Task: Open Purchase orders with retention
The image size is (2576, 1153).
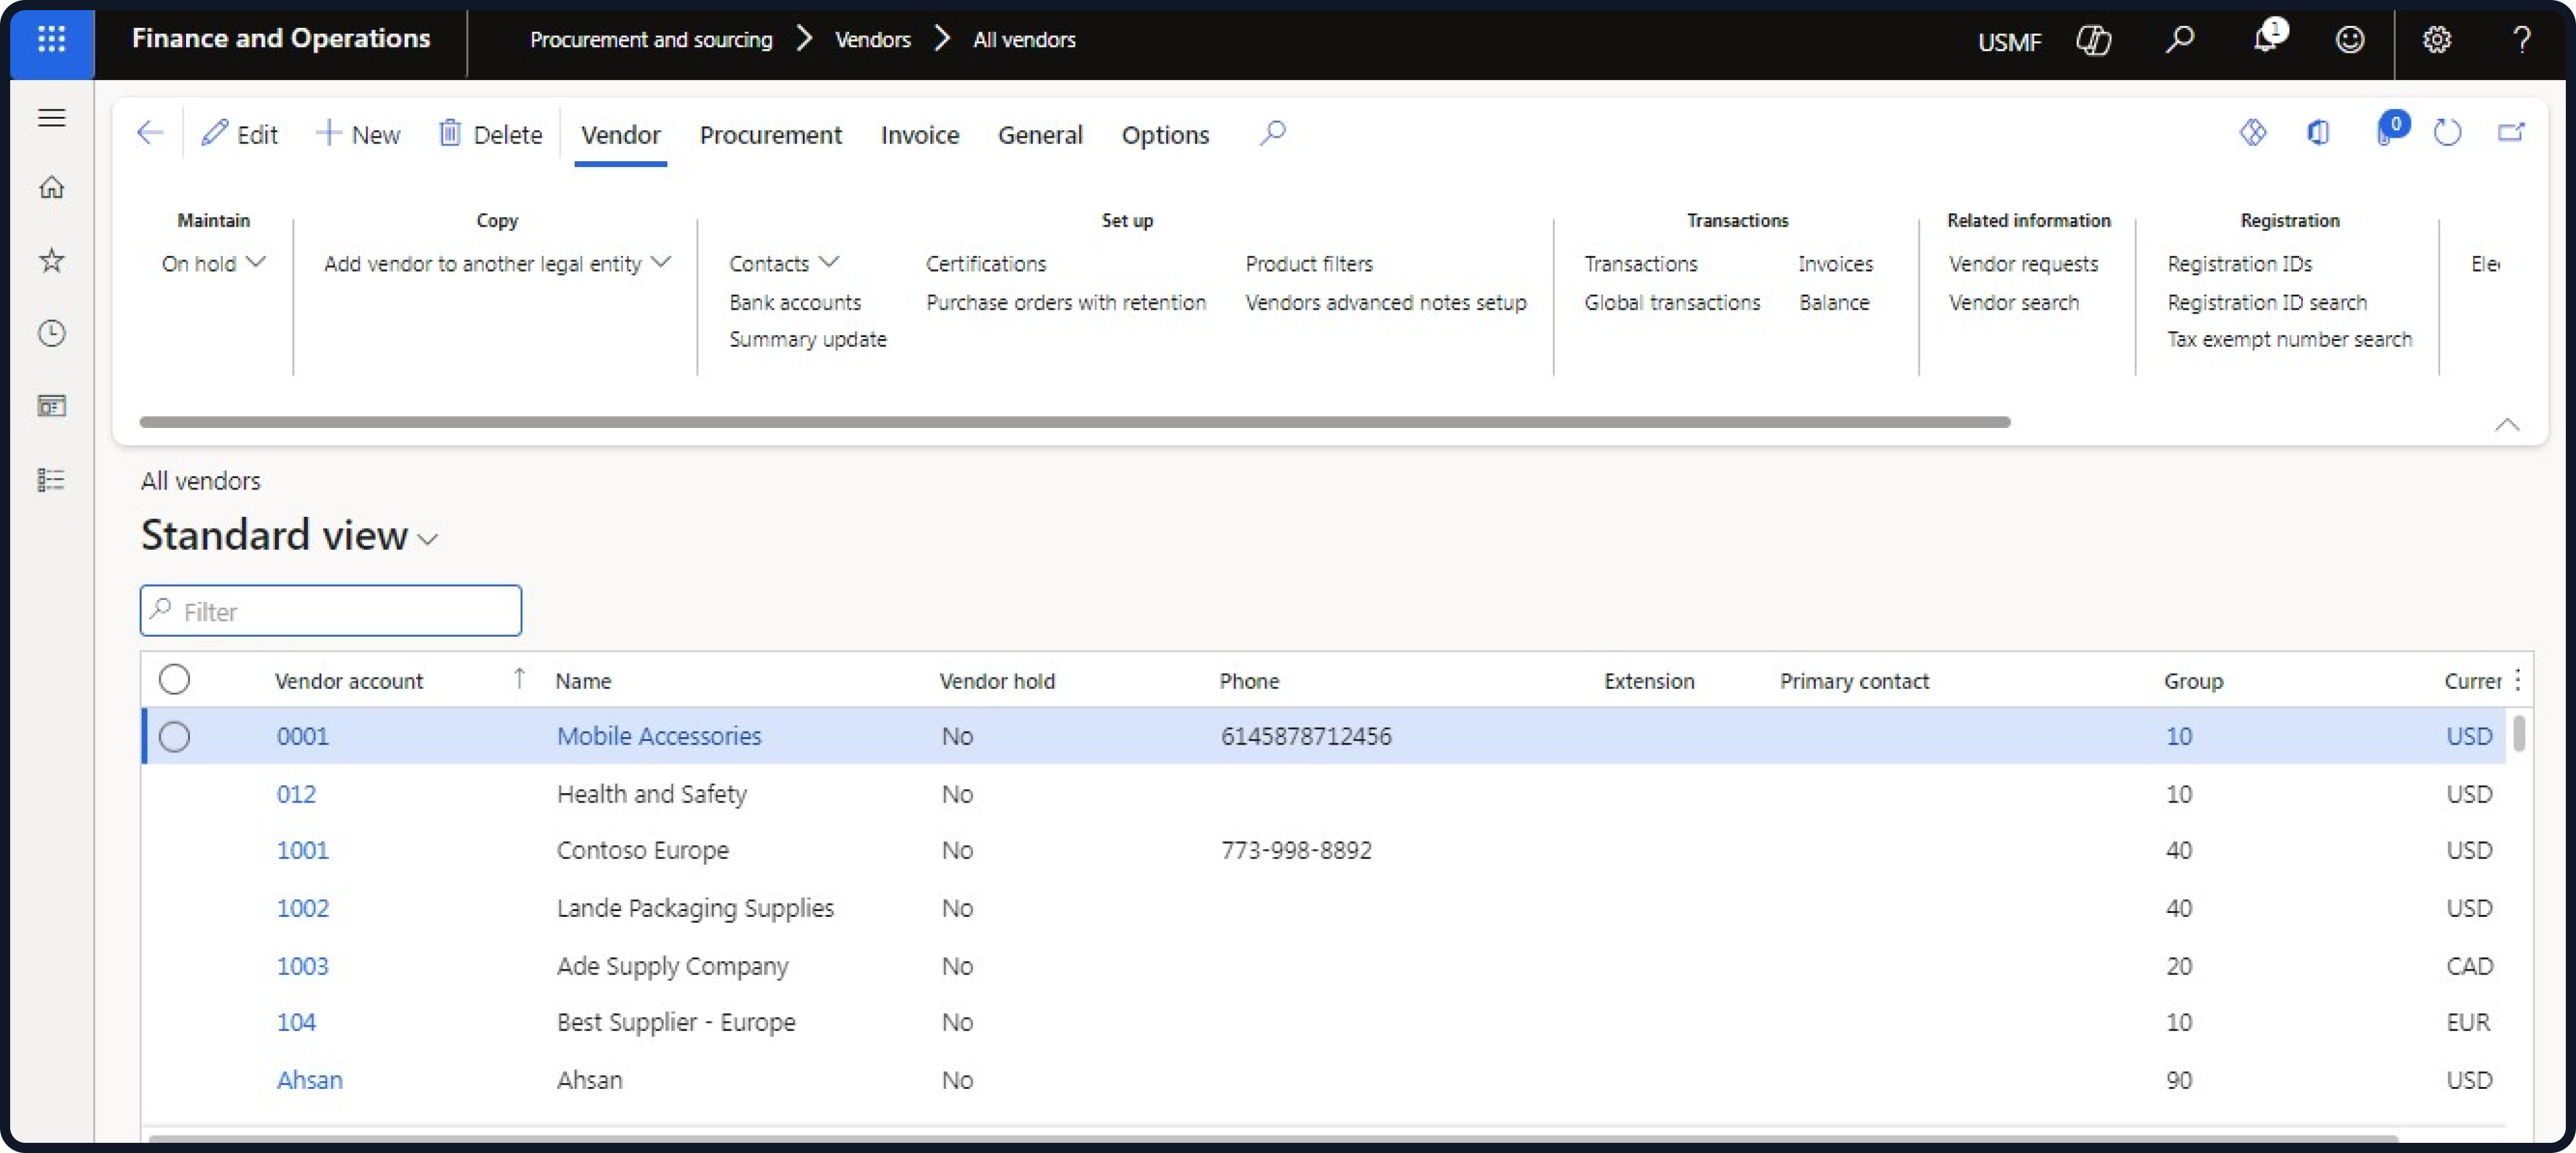Action: (x=1066, y=302)
